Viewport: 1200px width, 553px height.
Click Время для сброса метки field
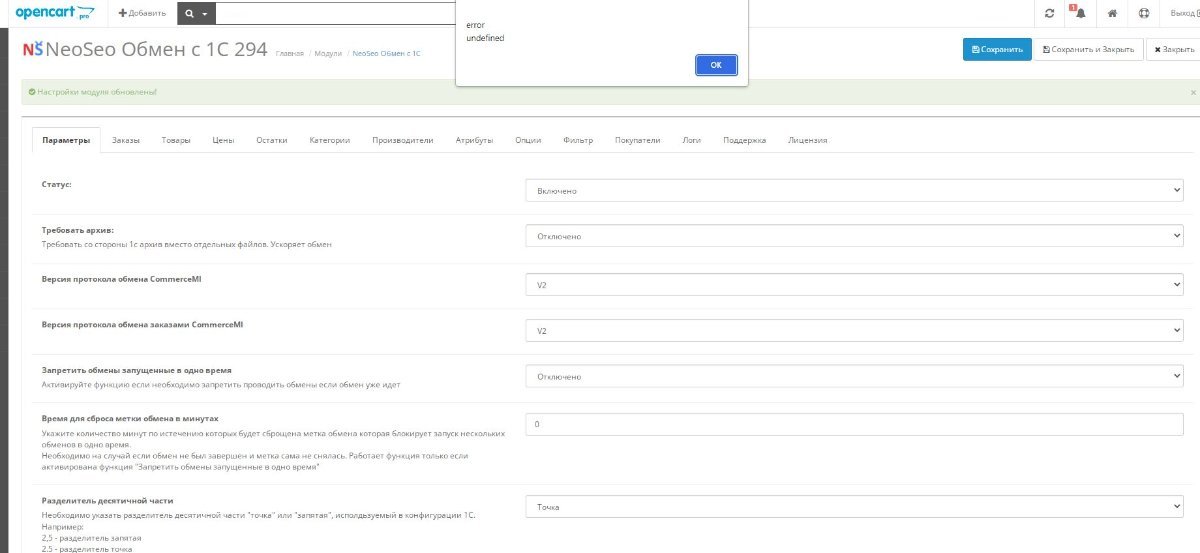(855, 424)
